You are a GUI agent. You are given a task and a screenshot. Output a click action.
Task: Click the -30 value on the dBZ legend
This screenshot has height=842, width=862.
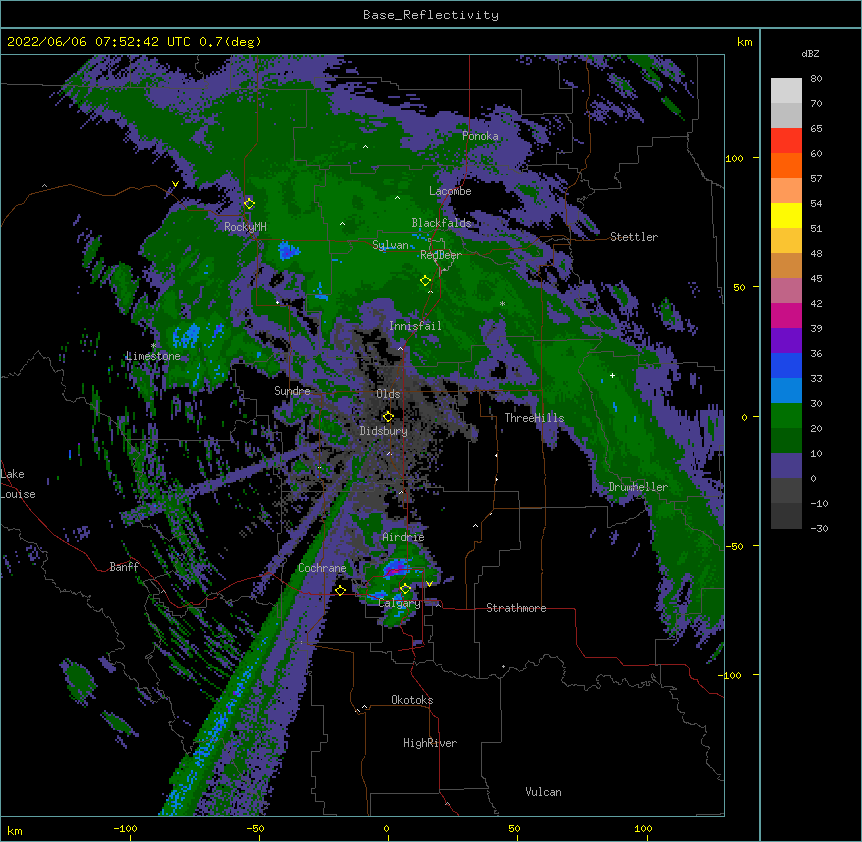tap(819, 528)
